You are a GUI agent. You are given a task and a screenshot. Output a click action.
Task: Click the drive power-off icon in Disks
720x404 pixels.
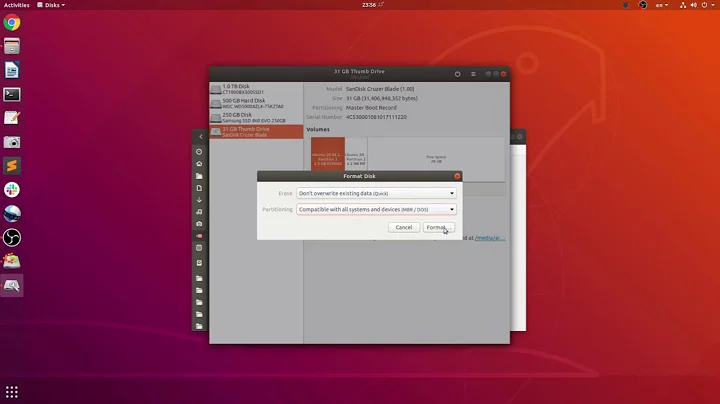(x=457, y=74)
